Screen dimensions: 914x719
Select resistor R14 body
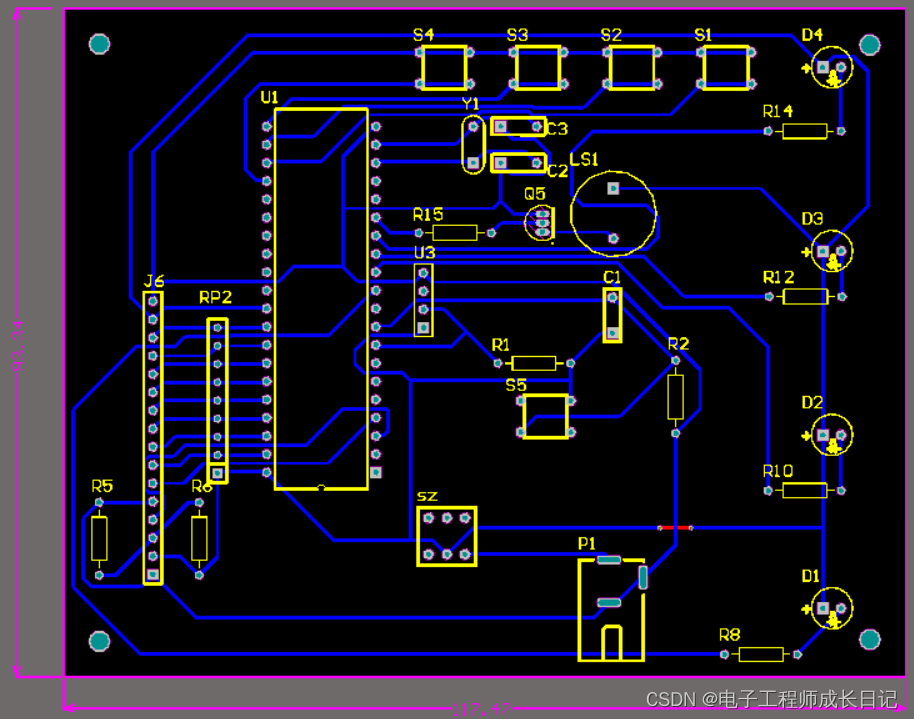coord(804,131)
